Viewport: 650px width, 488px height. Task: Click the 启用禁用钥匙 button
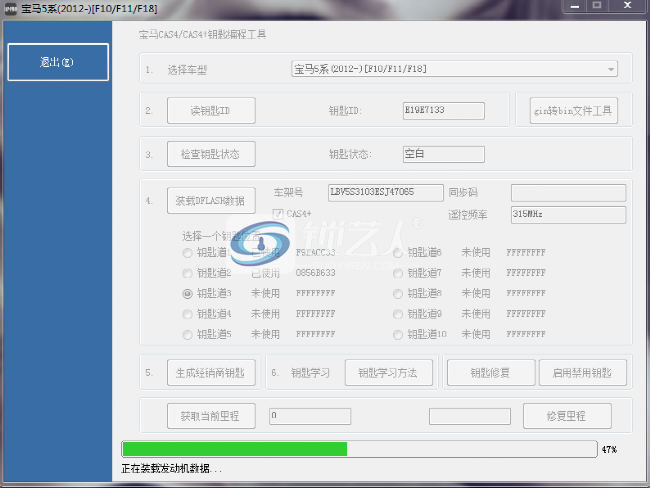click(x=582, y=373)
